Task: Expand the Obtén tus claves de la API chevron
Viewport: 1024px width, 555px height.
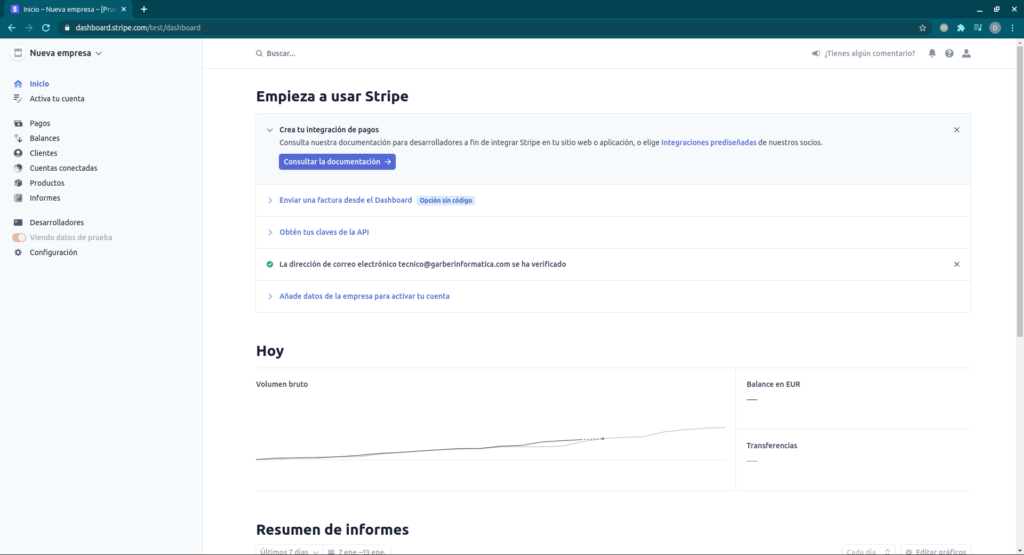Action: click(270, 232)
